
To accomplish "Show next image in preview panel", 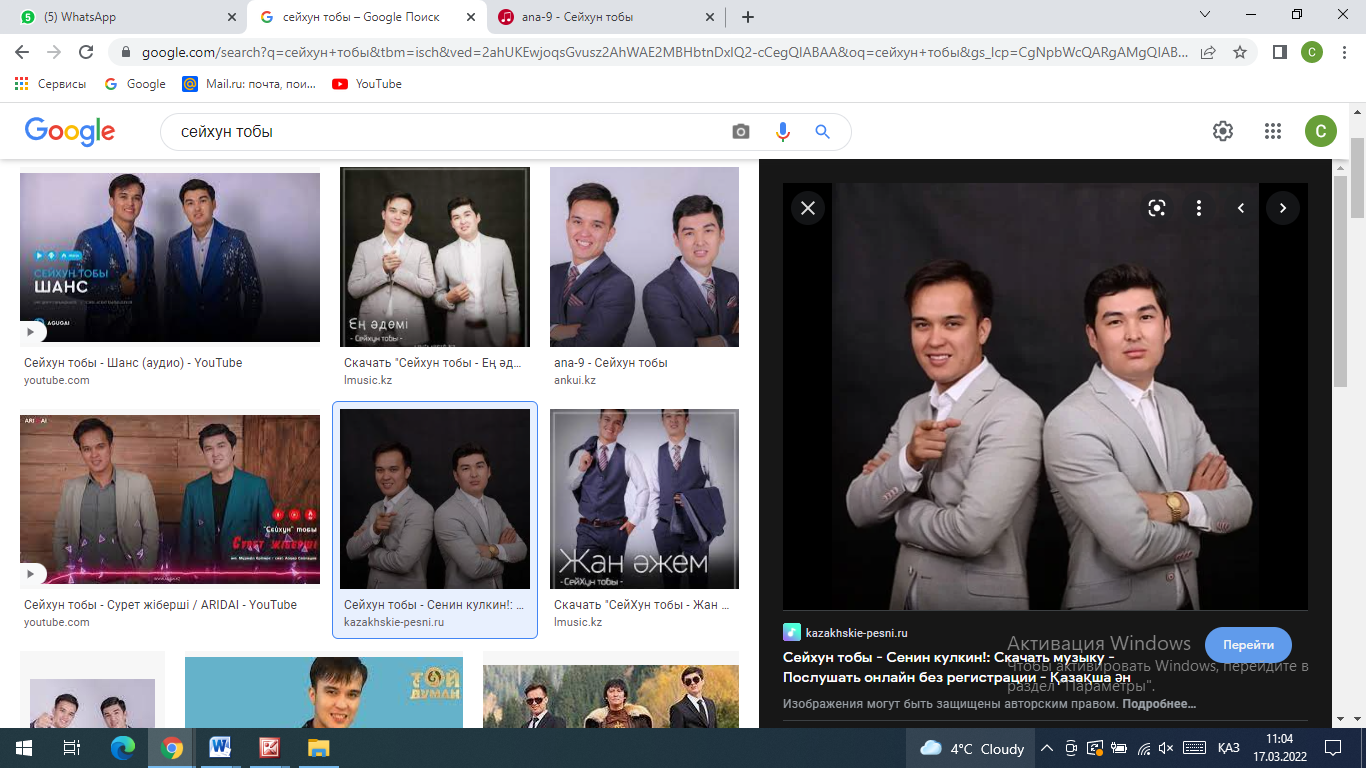I will coord(1283,208).
